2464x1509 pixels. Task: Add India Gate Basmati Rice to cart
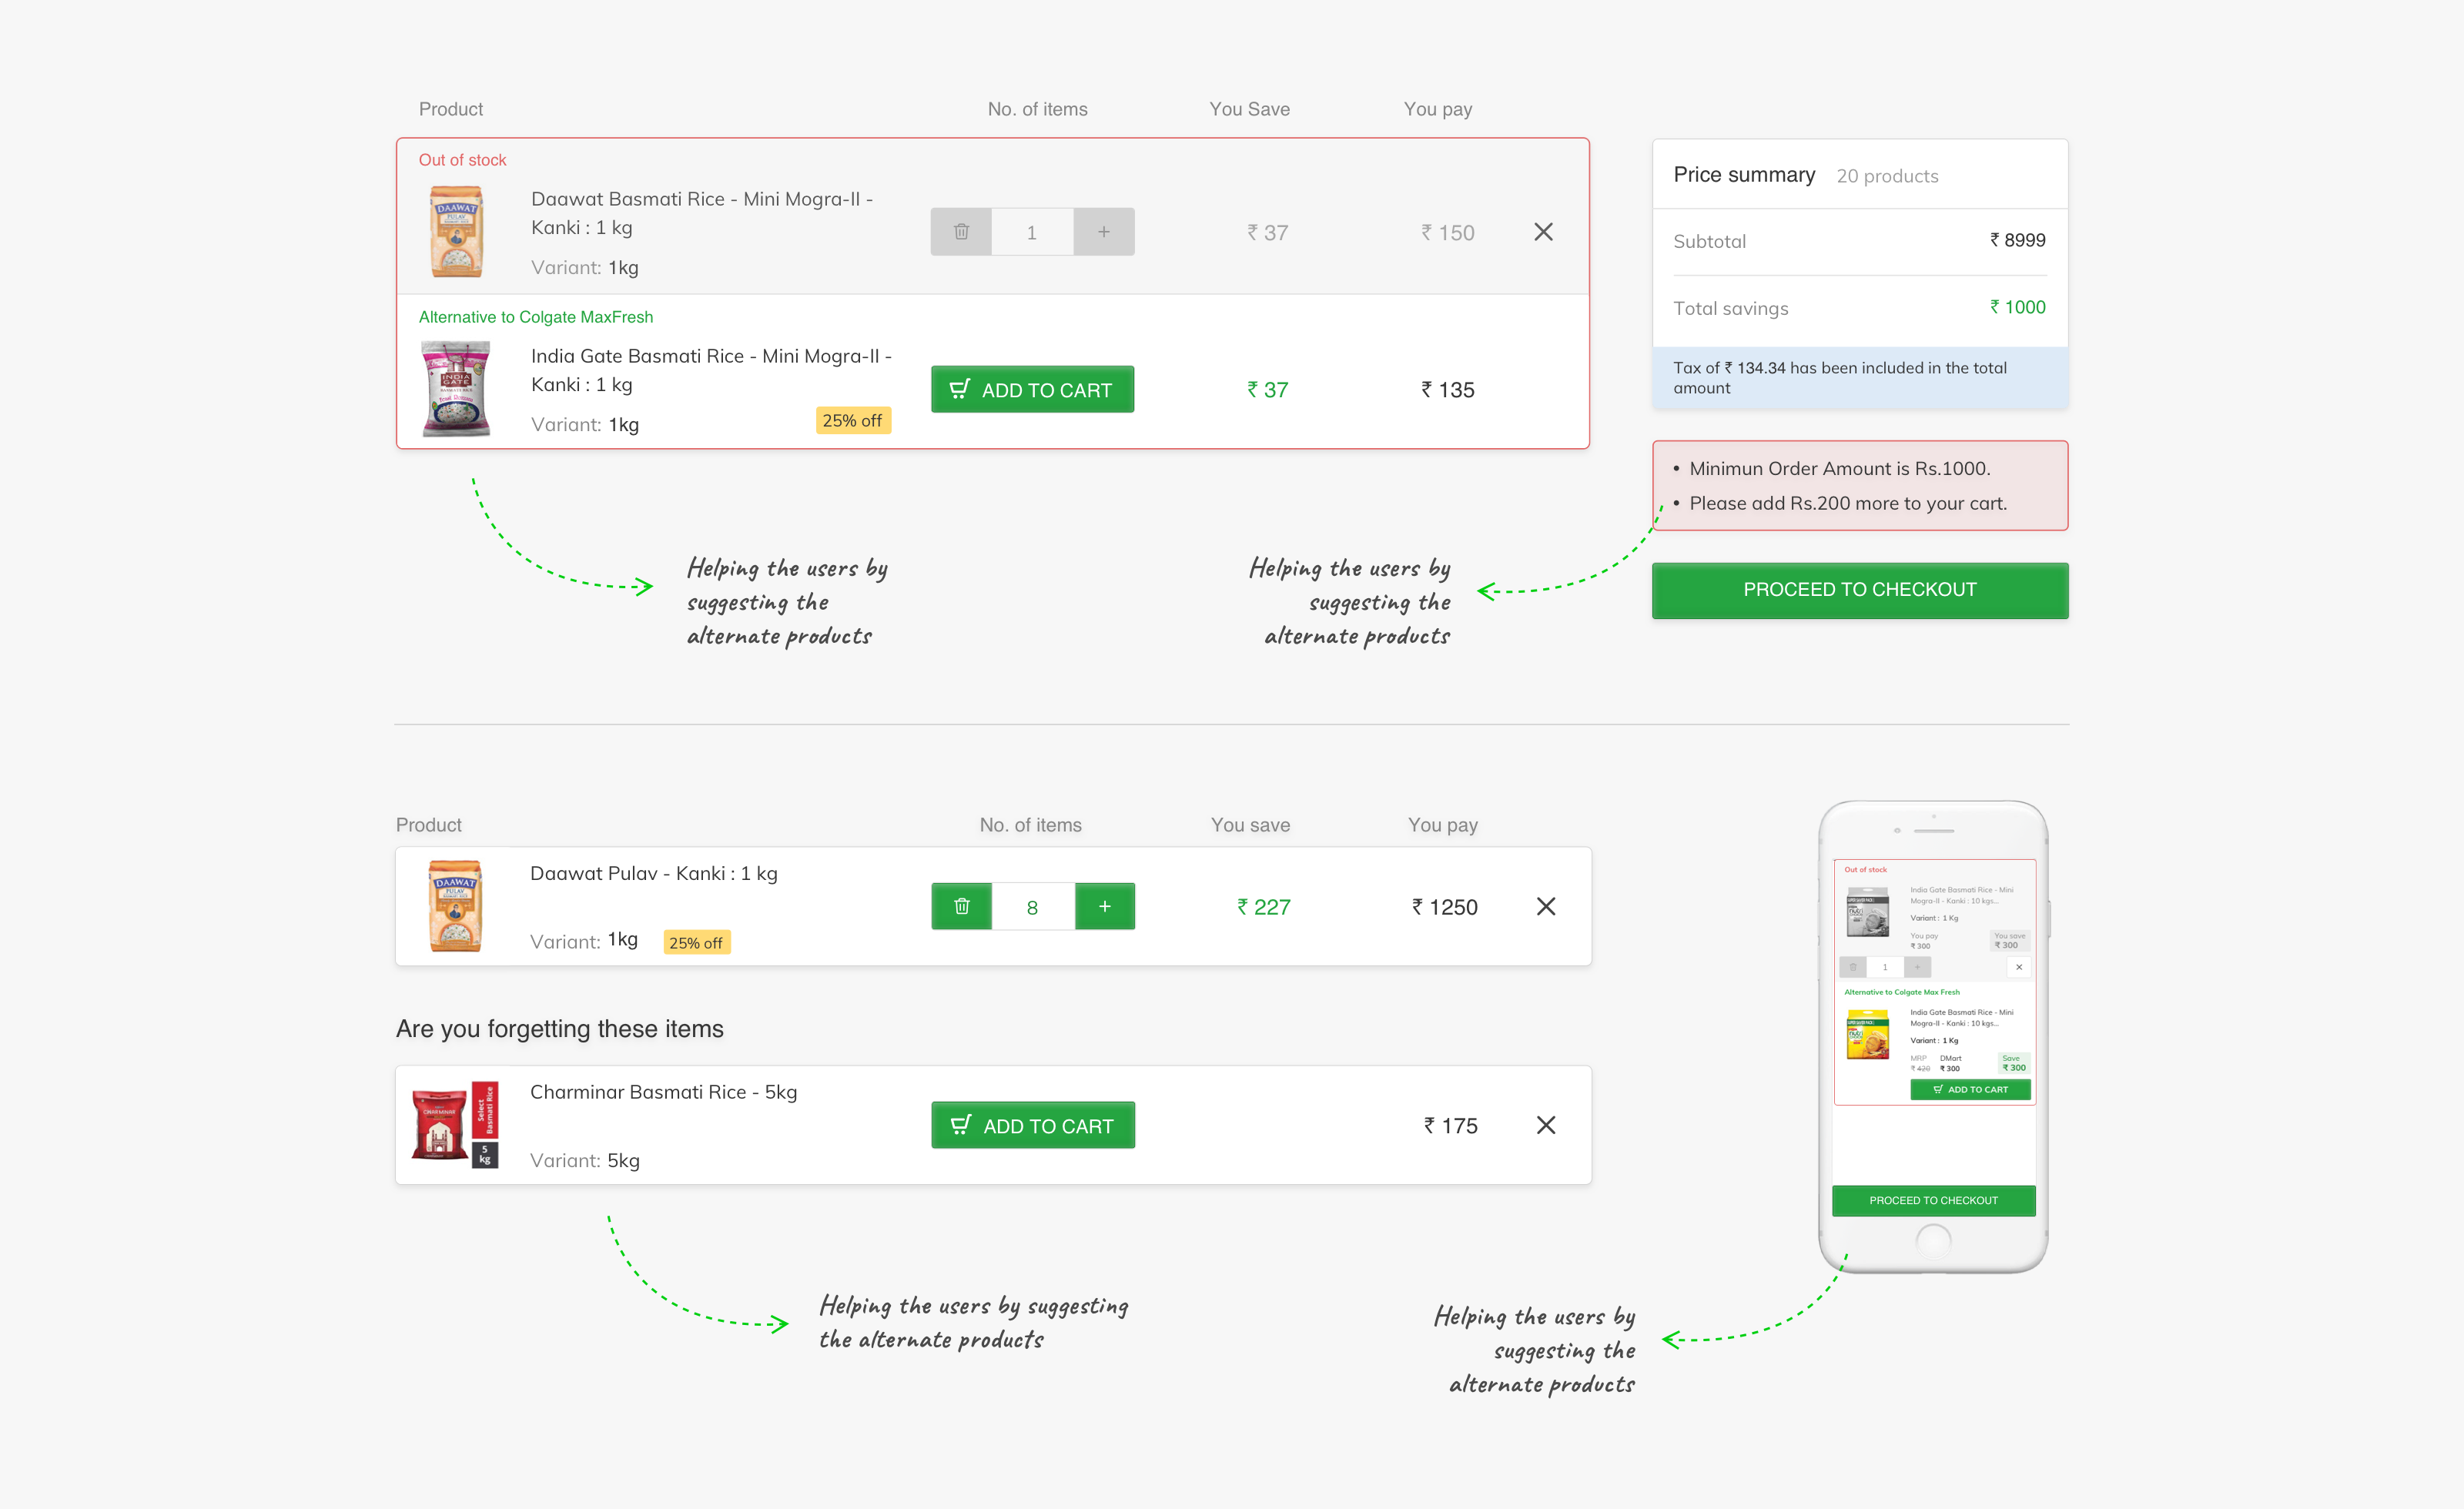pos(1032,390)
